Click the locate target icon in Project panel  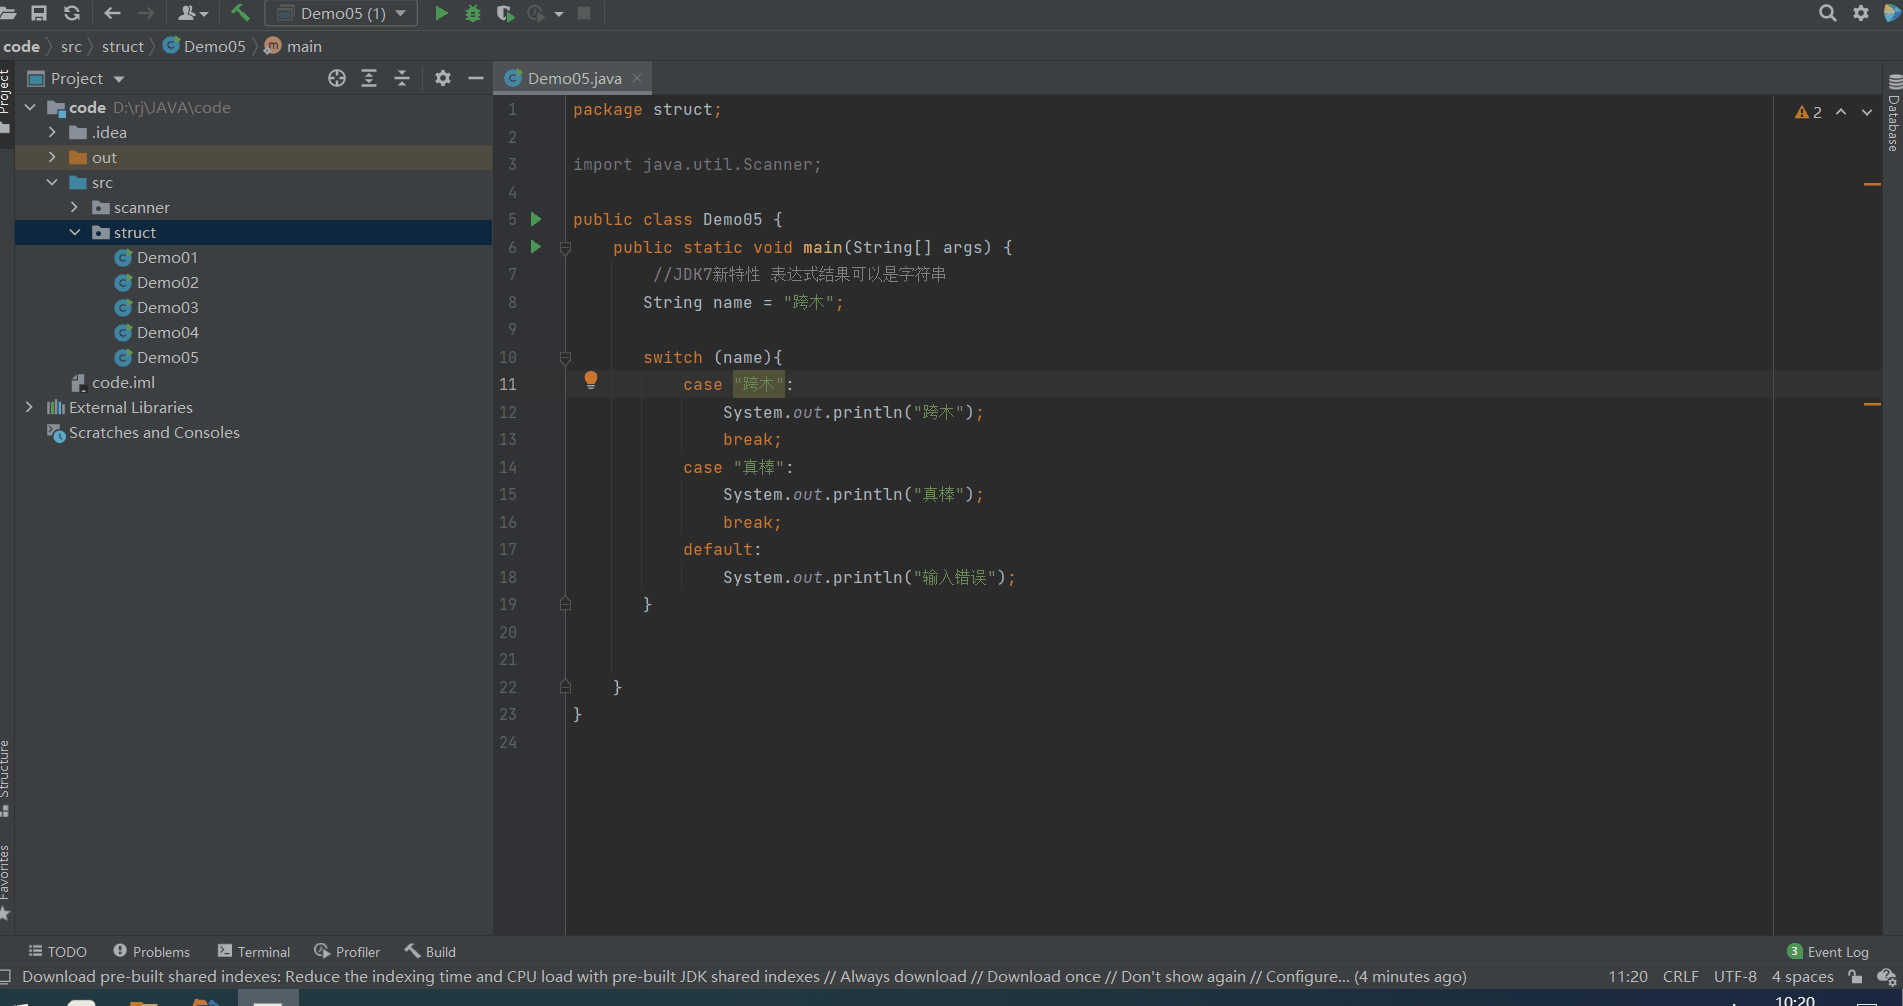pyautogui.click(x=337, y=78)
